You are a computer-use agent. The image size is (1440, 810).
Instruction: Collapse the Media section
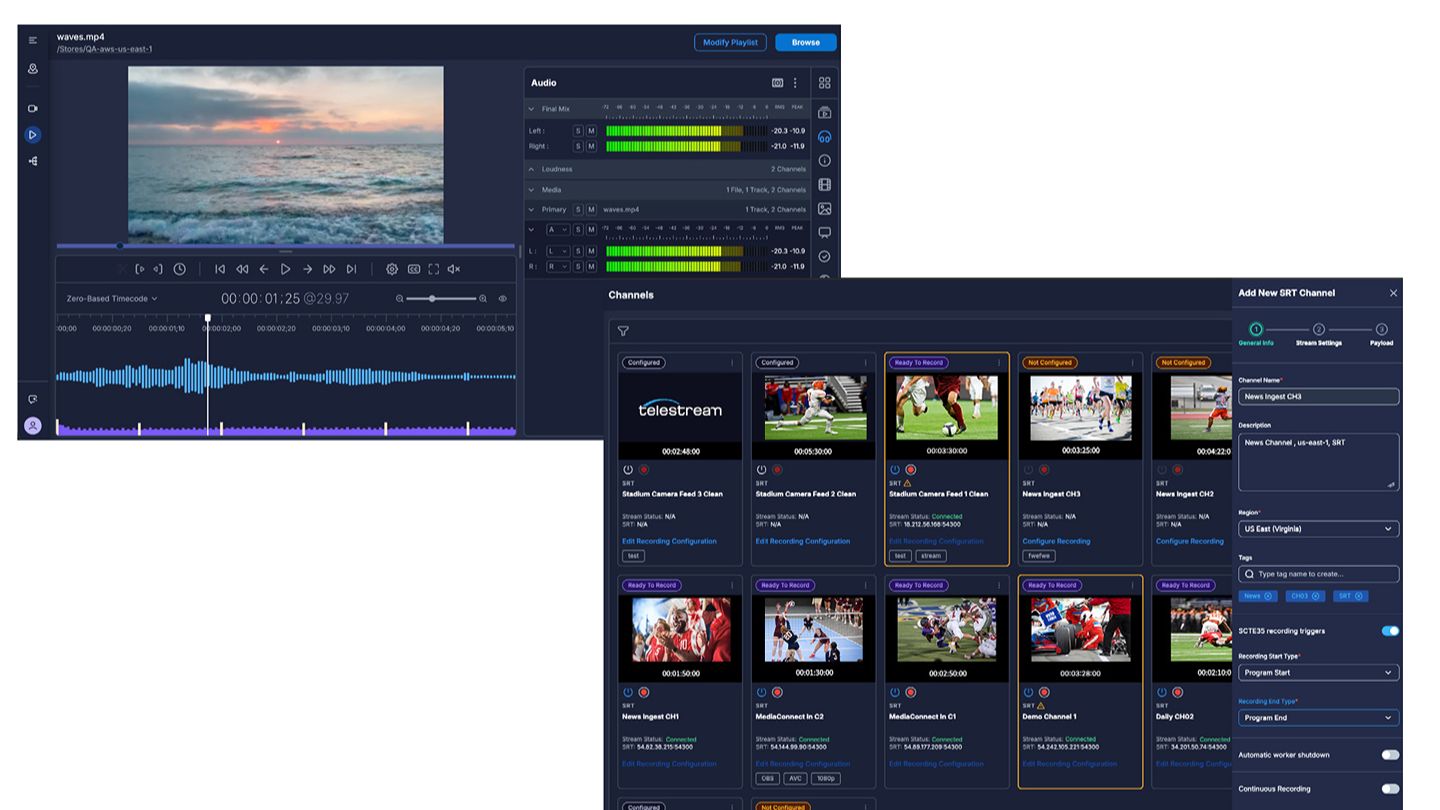pyautogui.click(x=532, y=189)
